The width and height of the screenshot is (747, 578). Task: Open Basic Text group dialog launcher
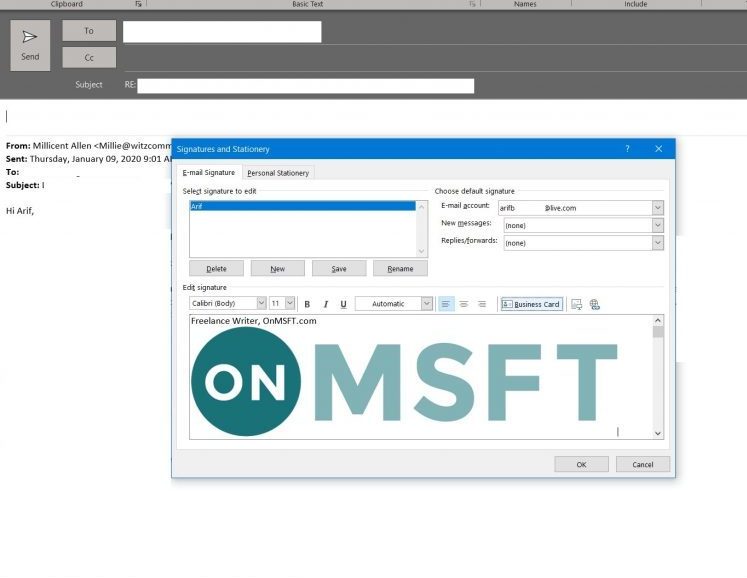coord(472,4)
